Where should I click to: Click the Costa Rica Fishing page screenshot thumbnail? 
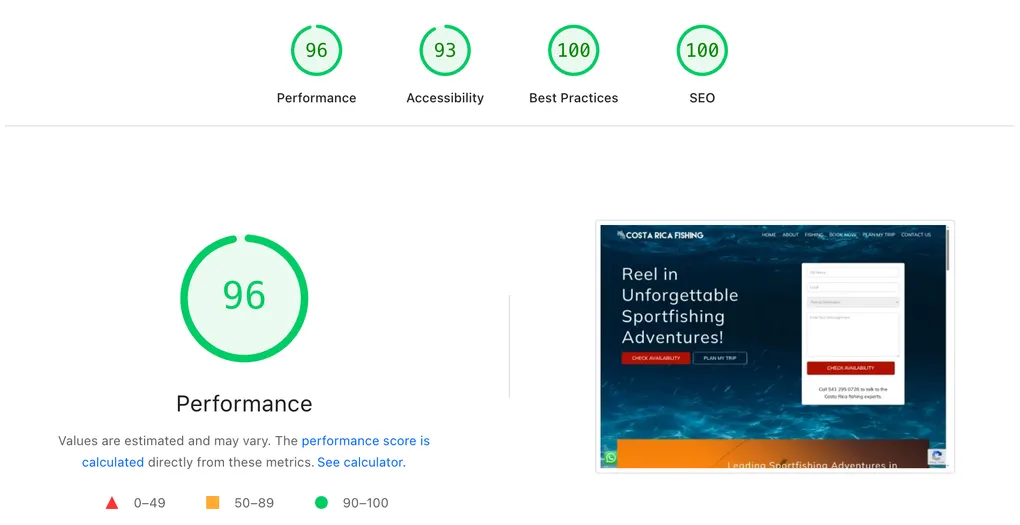(775, 347)
